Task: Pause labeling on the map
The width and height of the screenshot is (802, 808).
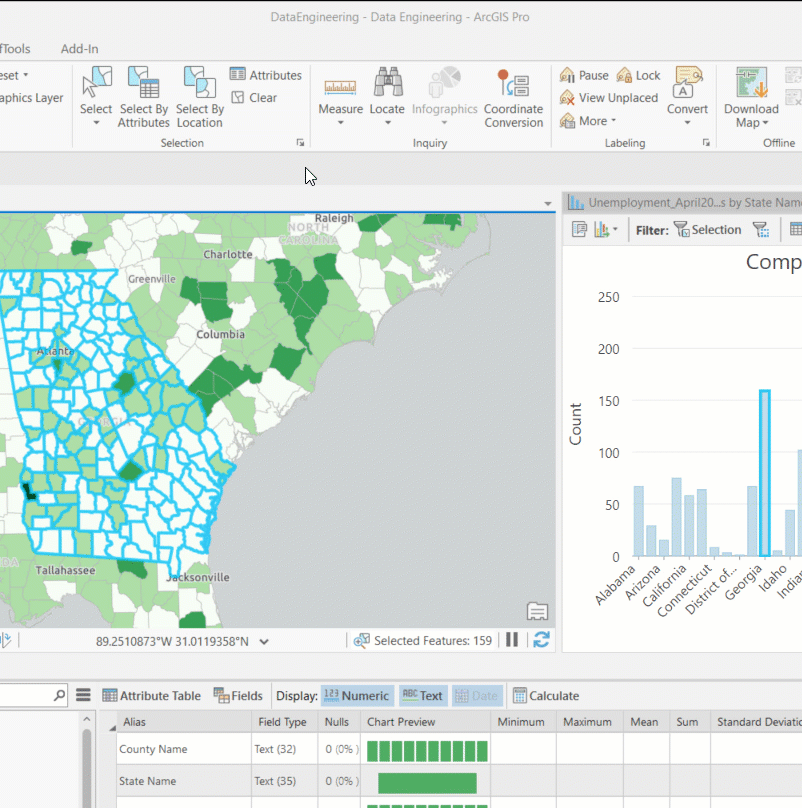Action: pos(583,74)
